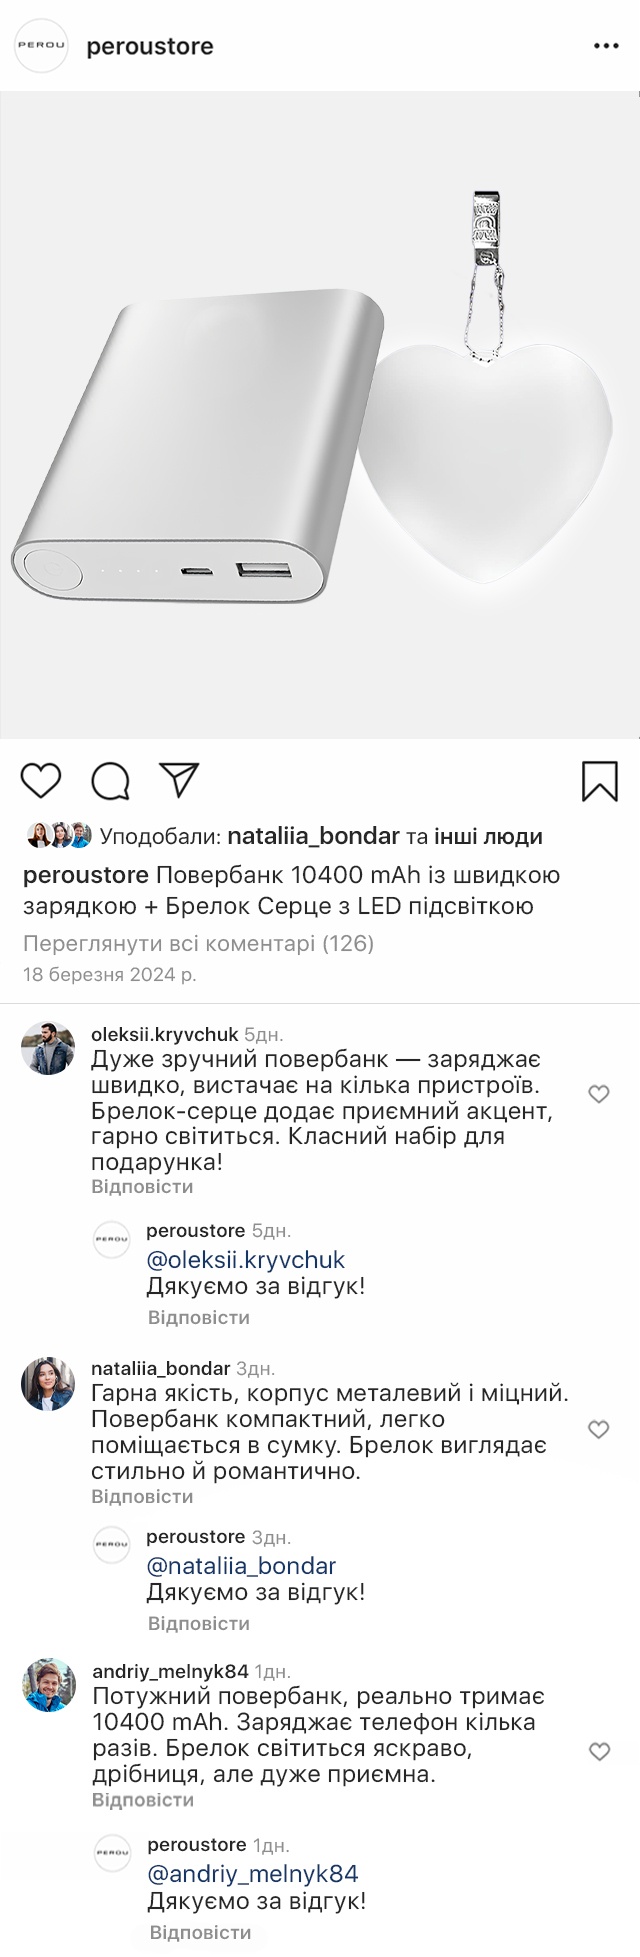The image size is (640, 1957).
Task: Open list of other people who liked
Action: [488, 836]
